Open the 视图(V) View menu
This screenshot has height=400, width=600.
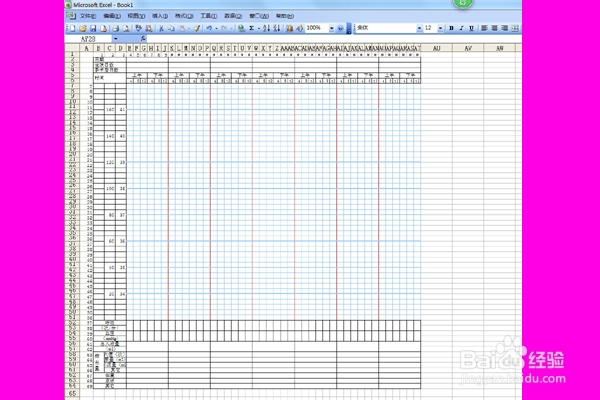[136, 16]
